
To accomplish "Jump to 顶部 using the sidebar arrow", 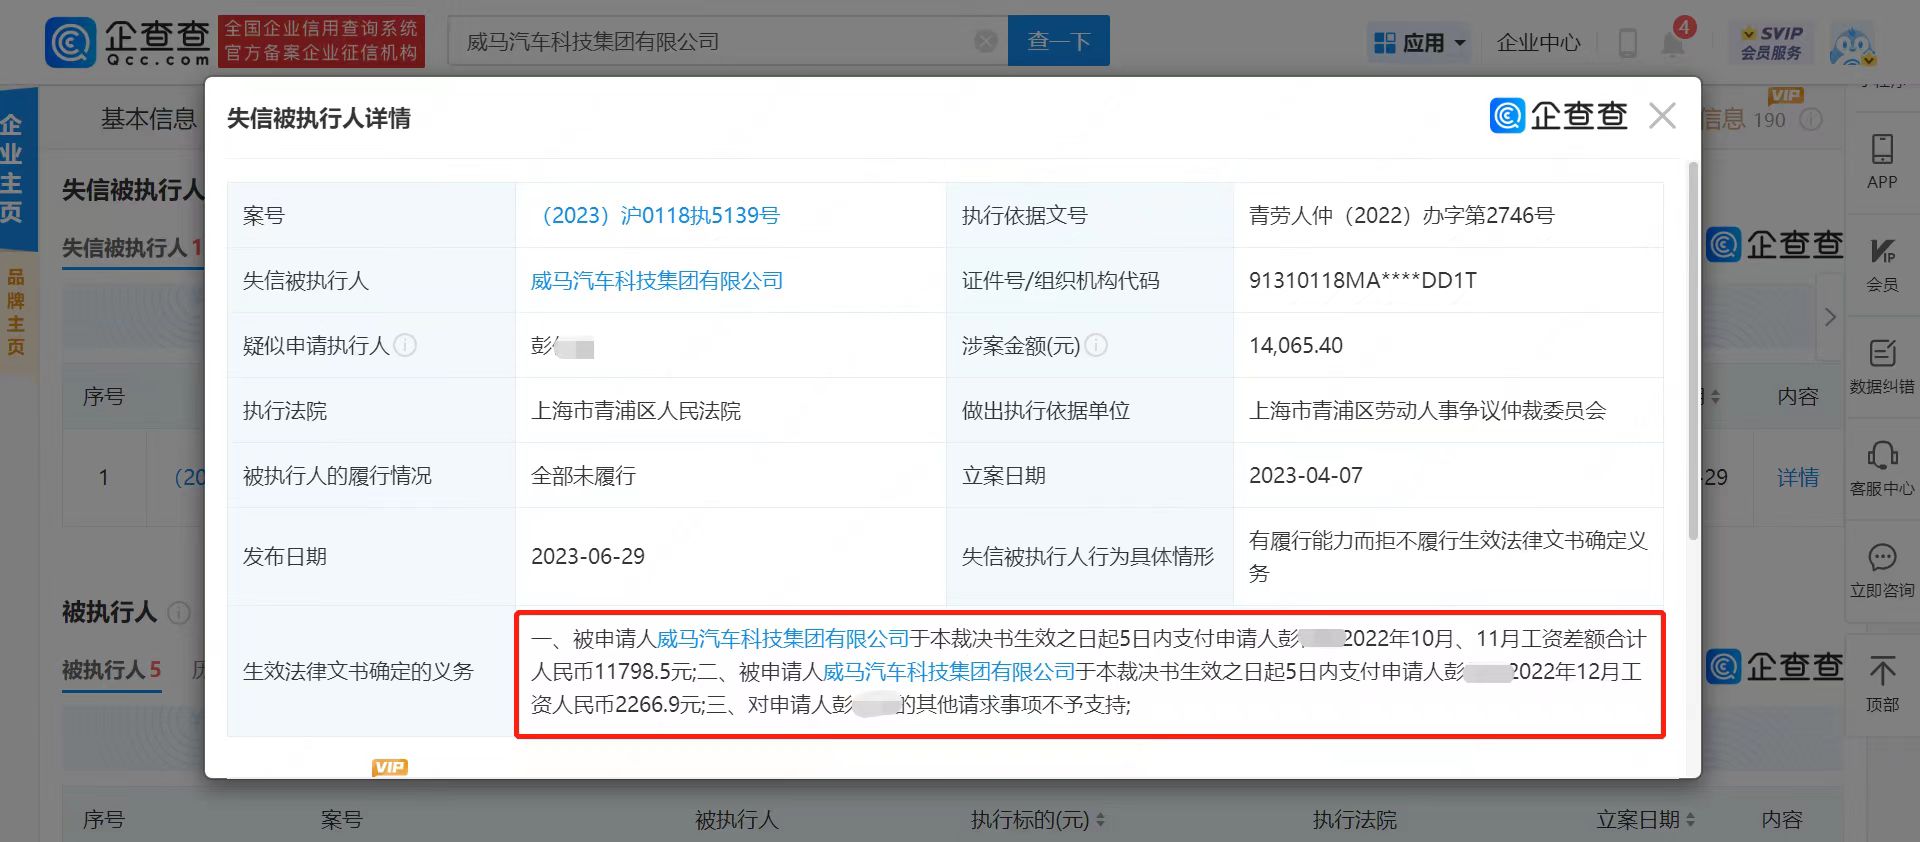I will point(1882,683).
